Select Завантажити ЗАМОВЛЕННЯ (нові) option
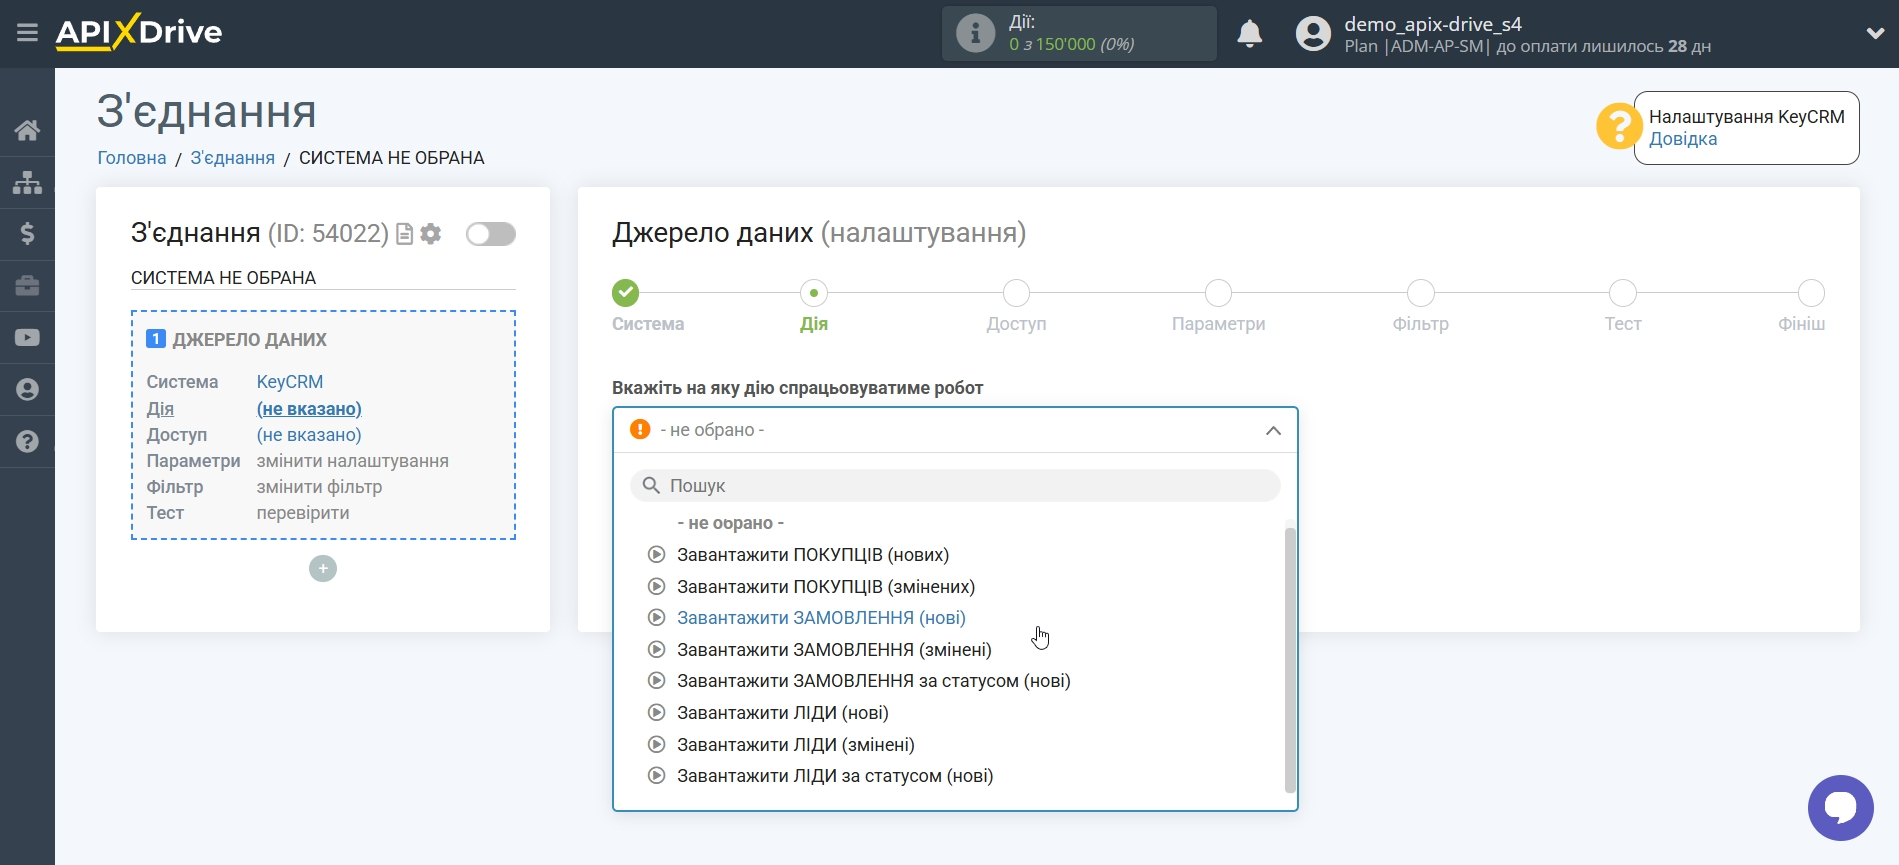1899x865 pixels. [821, 618]
